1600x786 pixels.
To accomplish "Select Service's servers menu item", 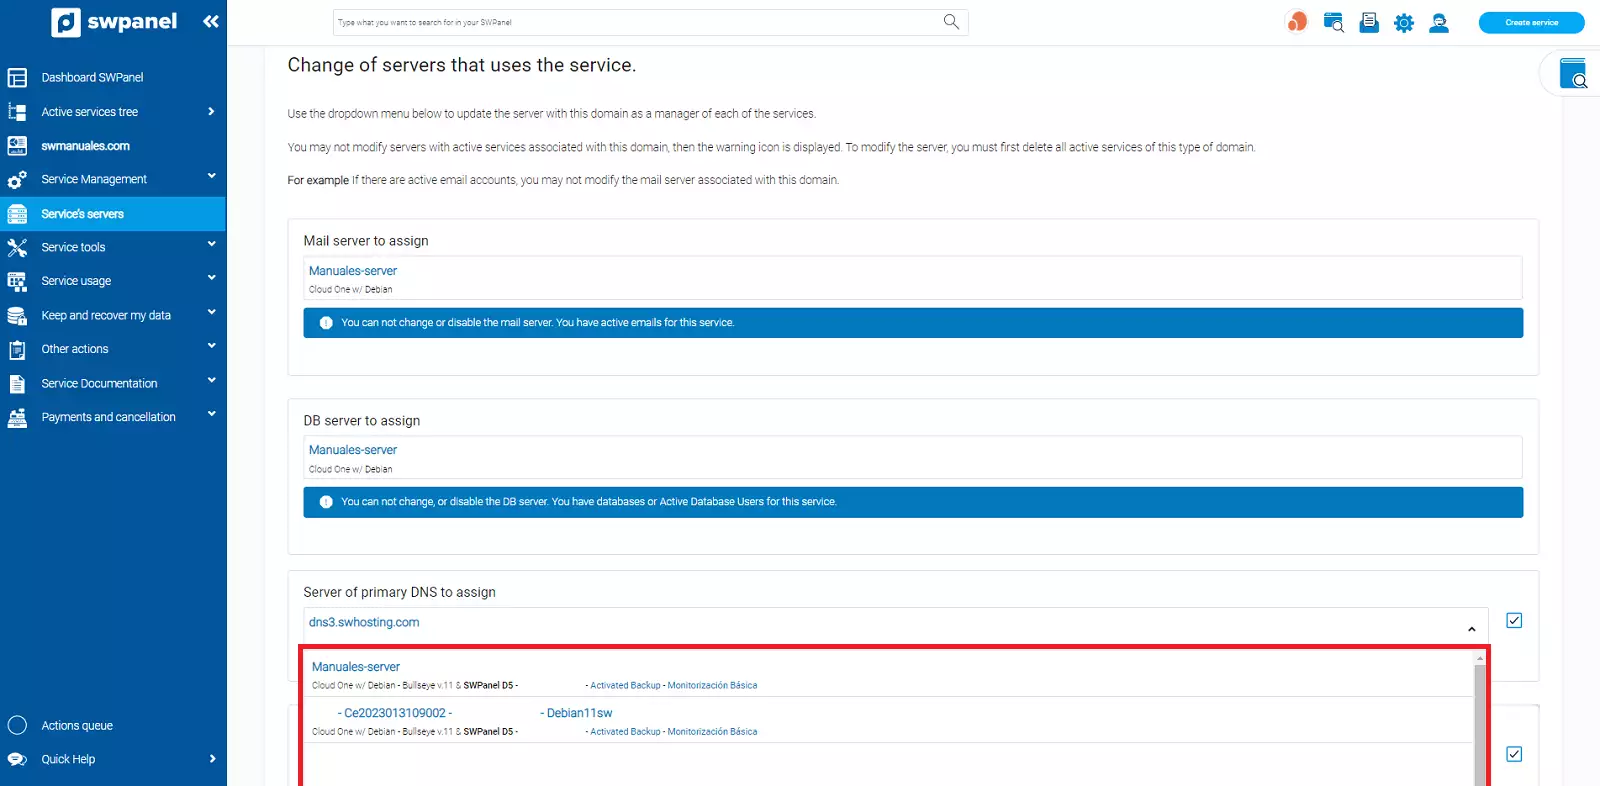I will point(113,214).
